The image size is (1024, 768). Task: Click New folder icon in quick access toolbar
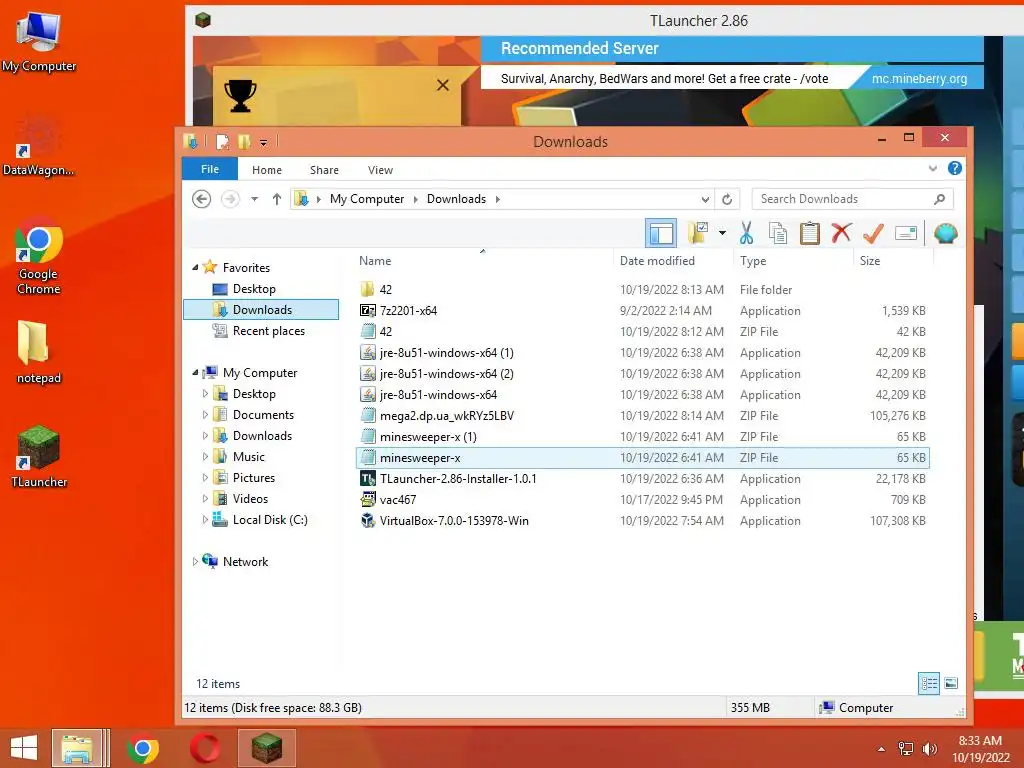(244, 141)
